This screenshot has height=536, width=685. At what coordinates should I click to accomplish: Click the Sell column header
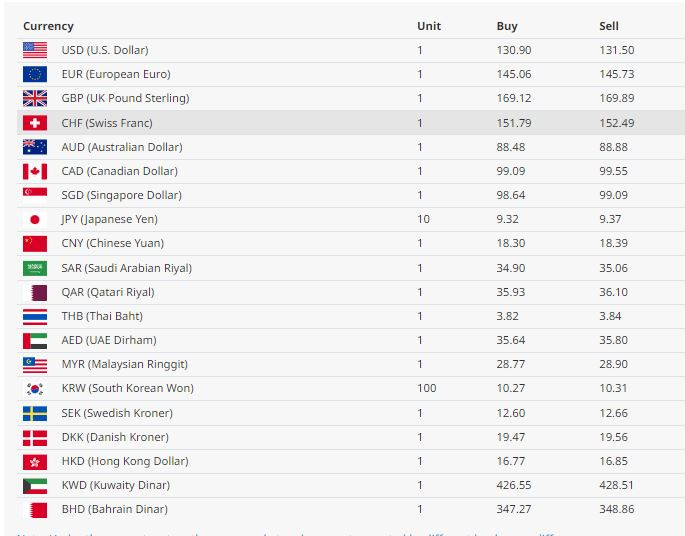click(609, 26)
